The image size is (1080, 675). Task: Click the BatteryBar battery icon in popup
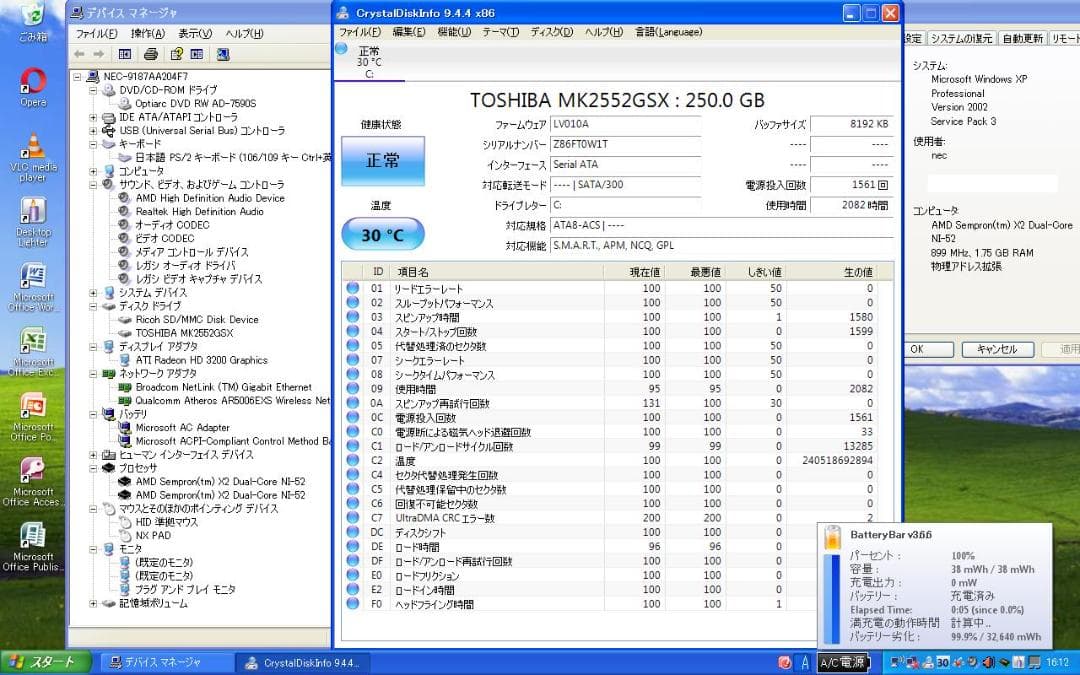832,538
